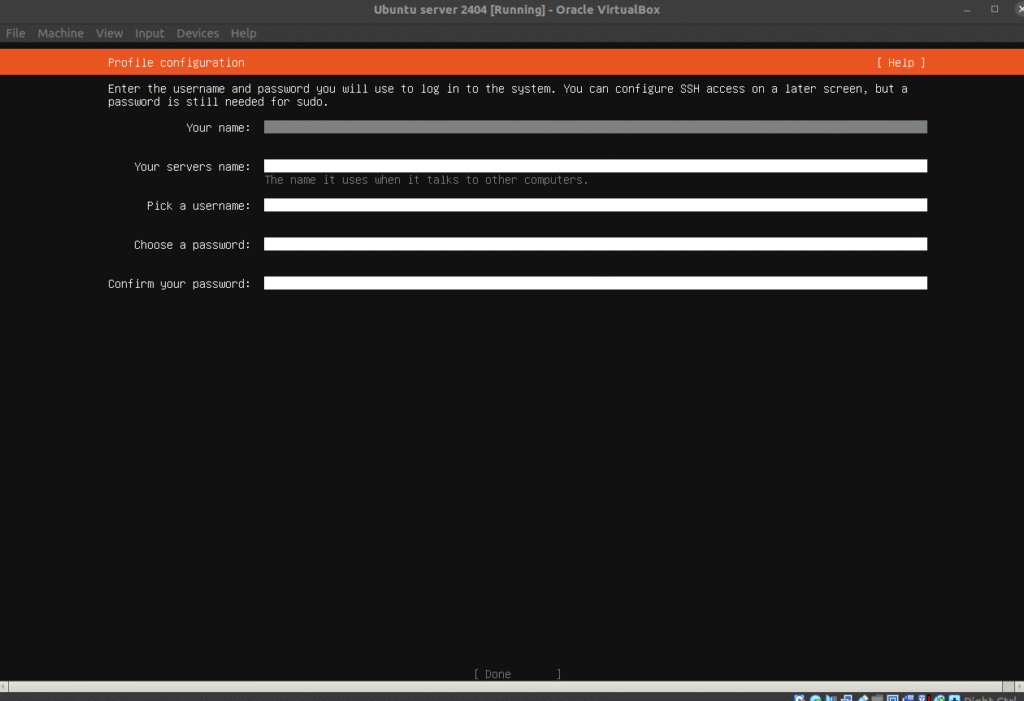Maximize the VirtualBox VM window
The width and height of the screenshot is (1024, 701).
click(x=994, y=10)
